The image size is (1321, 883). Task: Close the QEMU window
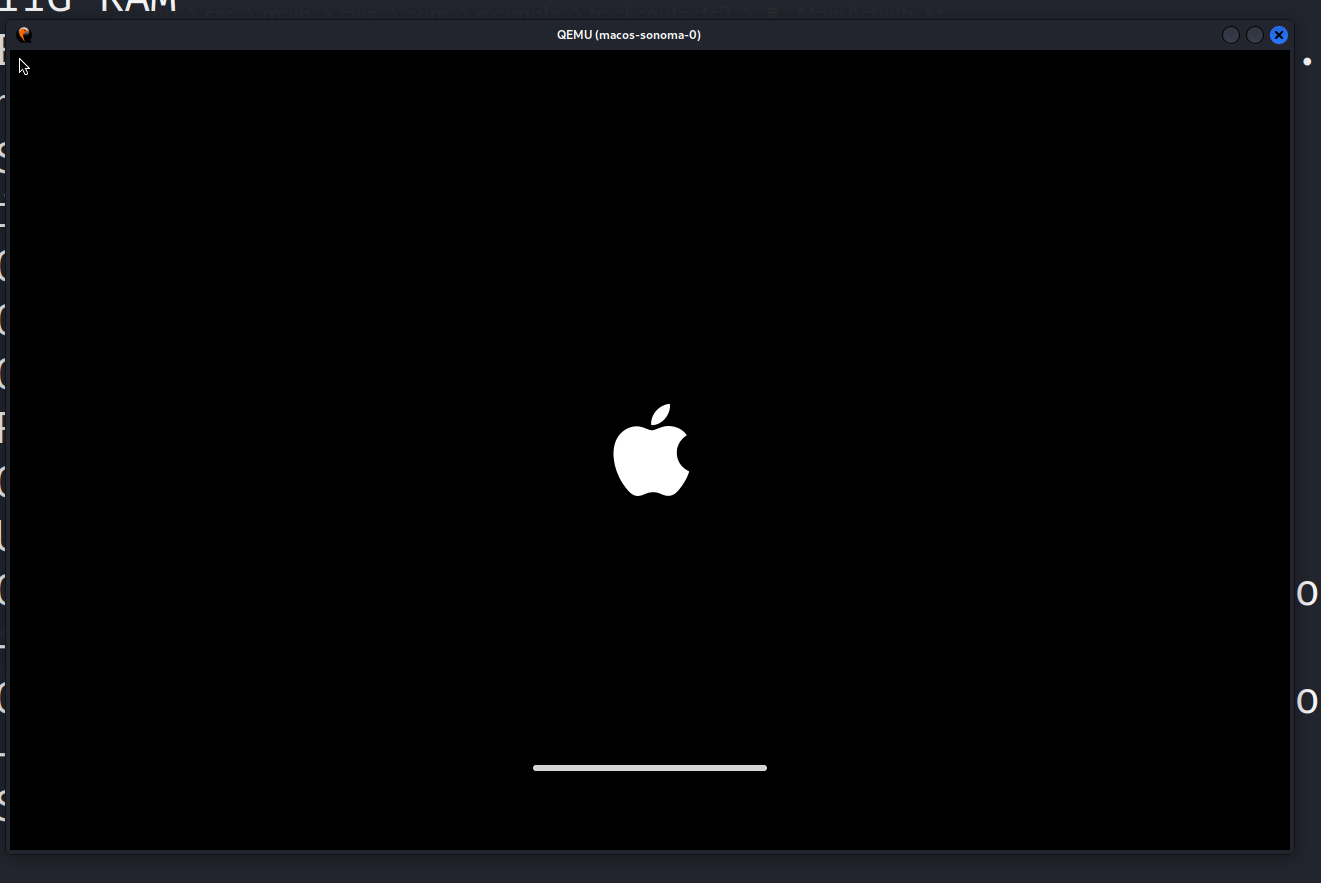(x=1279, y=35)
